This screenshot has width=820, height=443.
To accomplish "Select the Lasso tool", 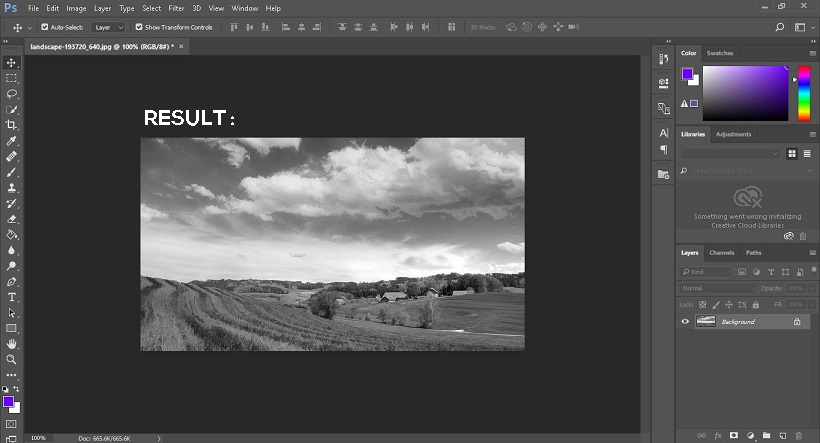I will [12, 93].
